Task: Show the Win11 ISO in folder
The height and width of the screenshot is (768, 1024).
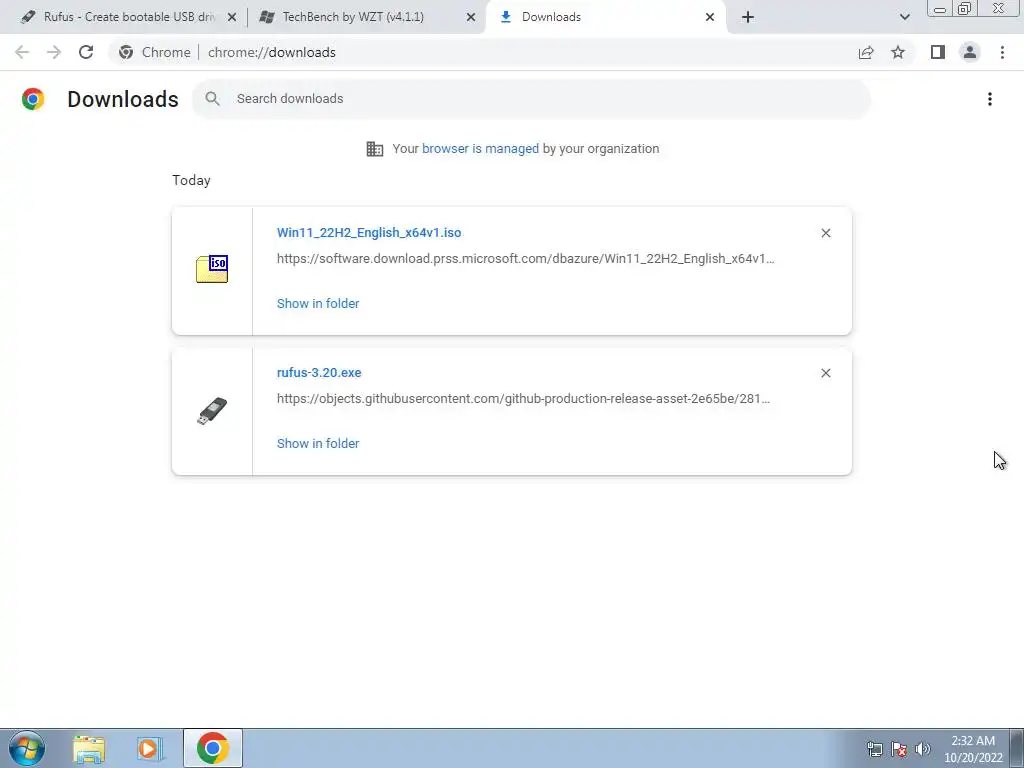Action: pos(318,304)
